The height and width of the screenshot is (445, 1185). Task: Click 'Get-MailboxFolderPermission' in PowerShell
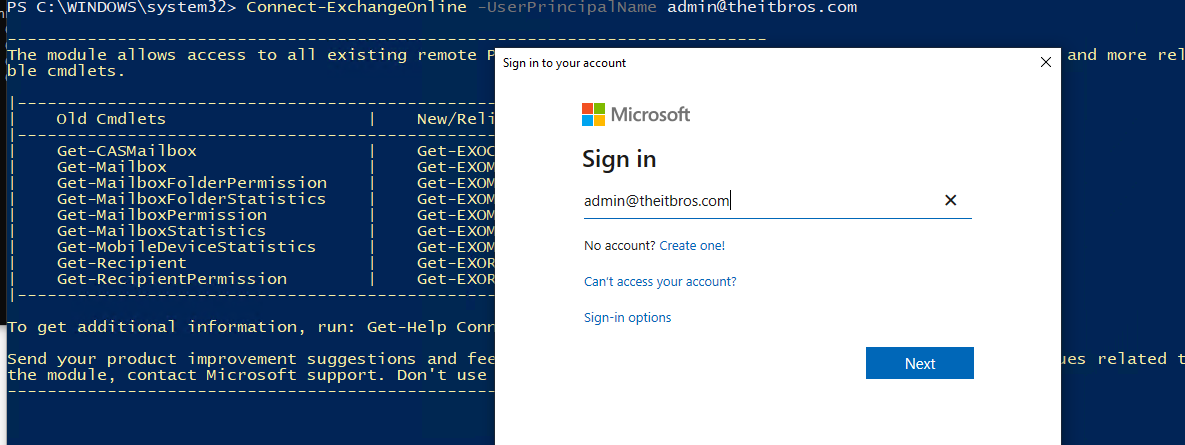pyautogui.click(x=192, y=183)
